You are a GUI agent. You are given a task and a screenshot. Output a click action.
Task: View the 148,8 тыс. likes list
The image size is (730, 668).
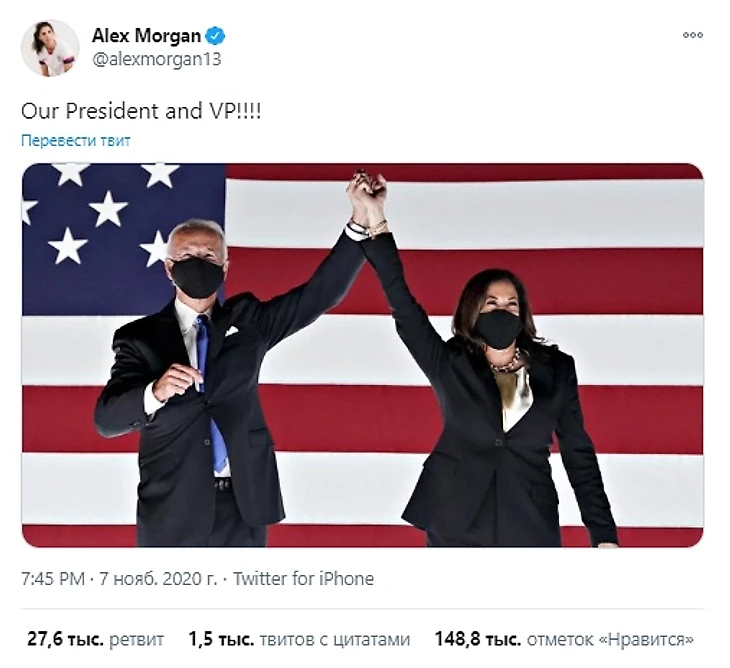coord(564,639)
